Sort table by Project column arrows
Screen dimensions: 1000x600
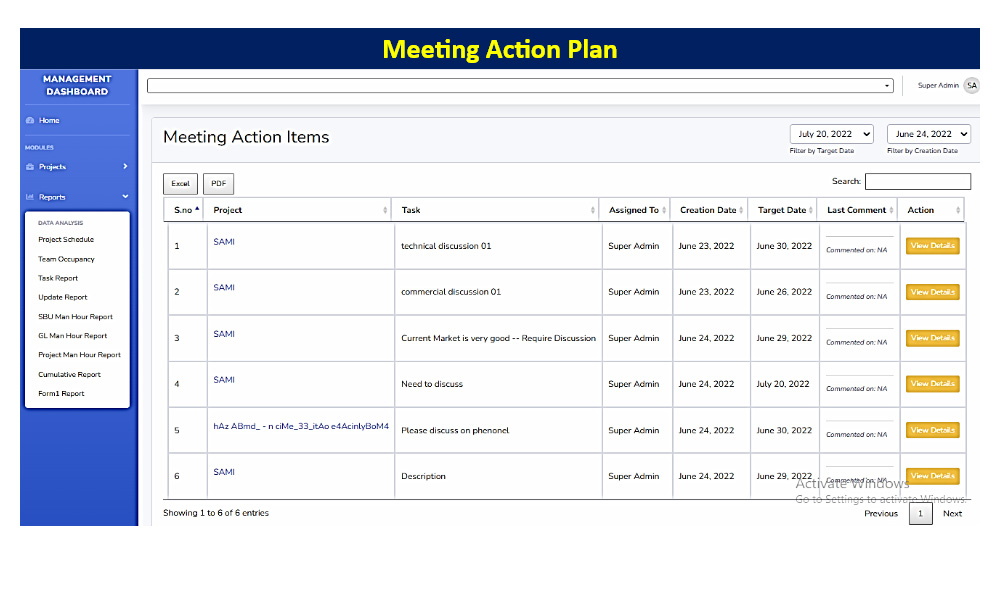[x=385, y=210]
